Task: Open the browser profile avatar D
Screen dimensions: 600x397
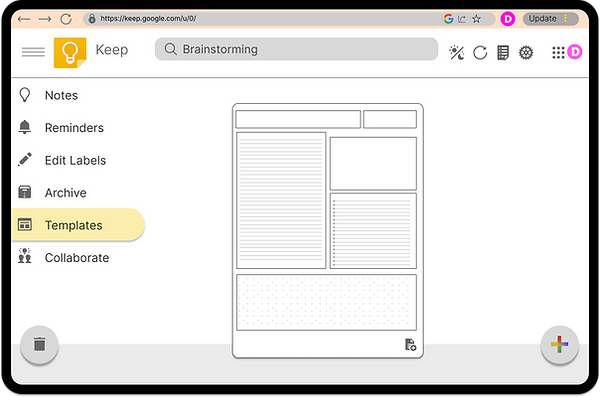Action: (x=507, y=19)
